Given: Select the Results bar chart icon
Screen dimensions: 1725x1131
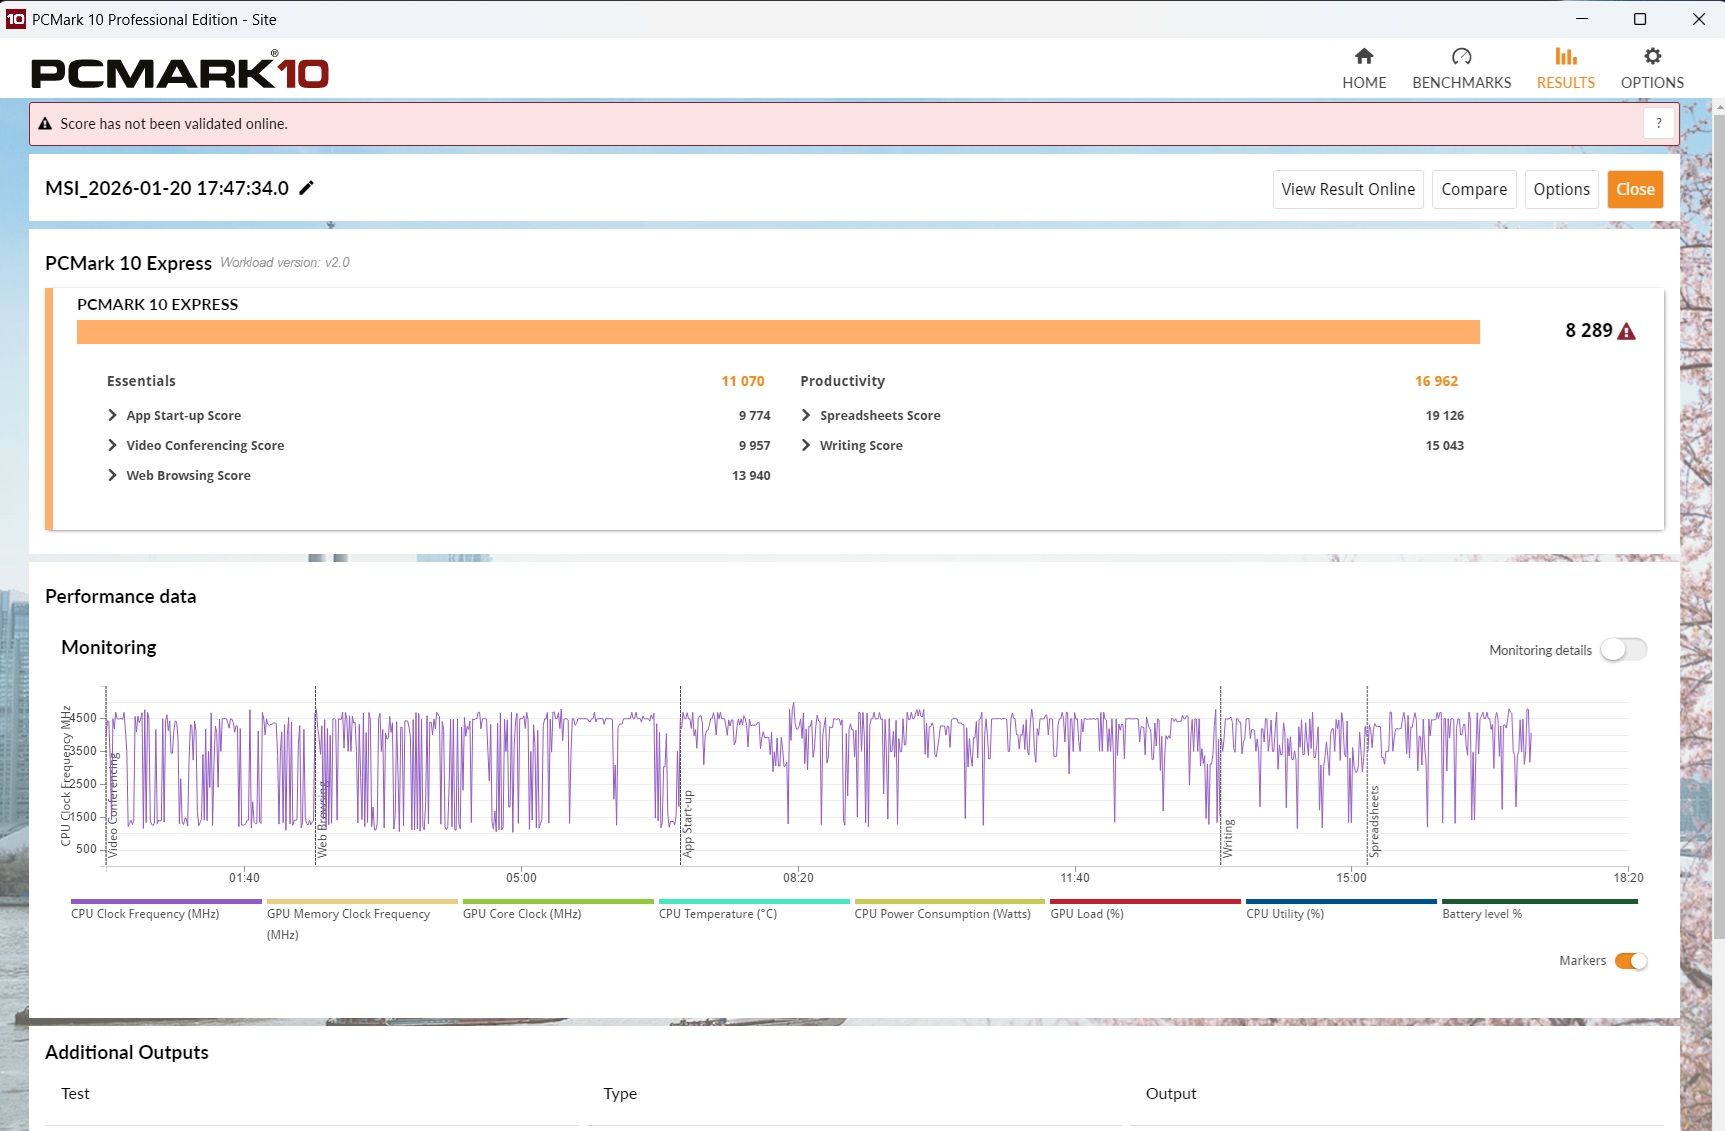Looking at the screenshot, I should 1565,57.
